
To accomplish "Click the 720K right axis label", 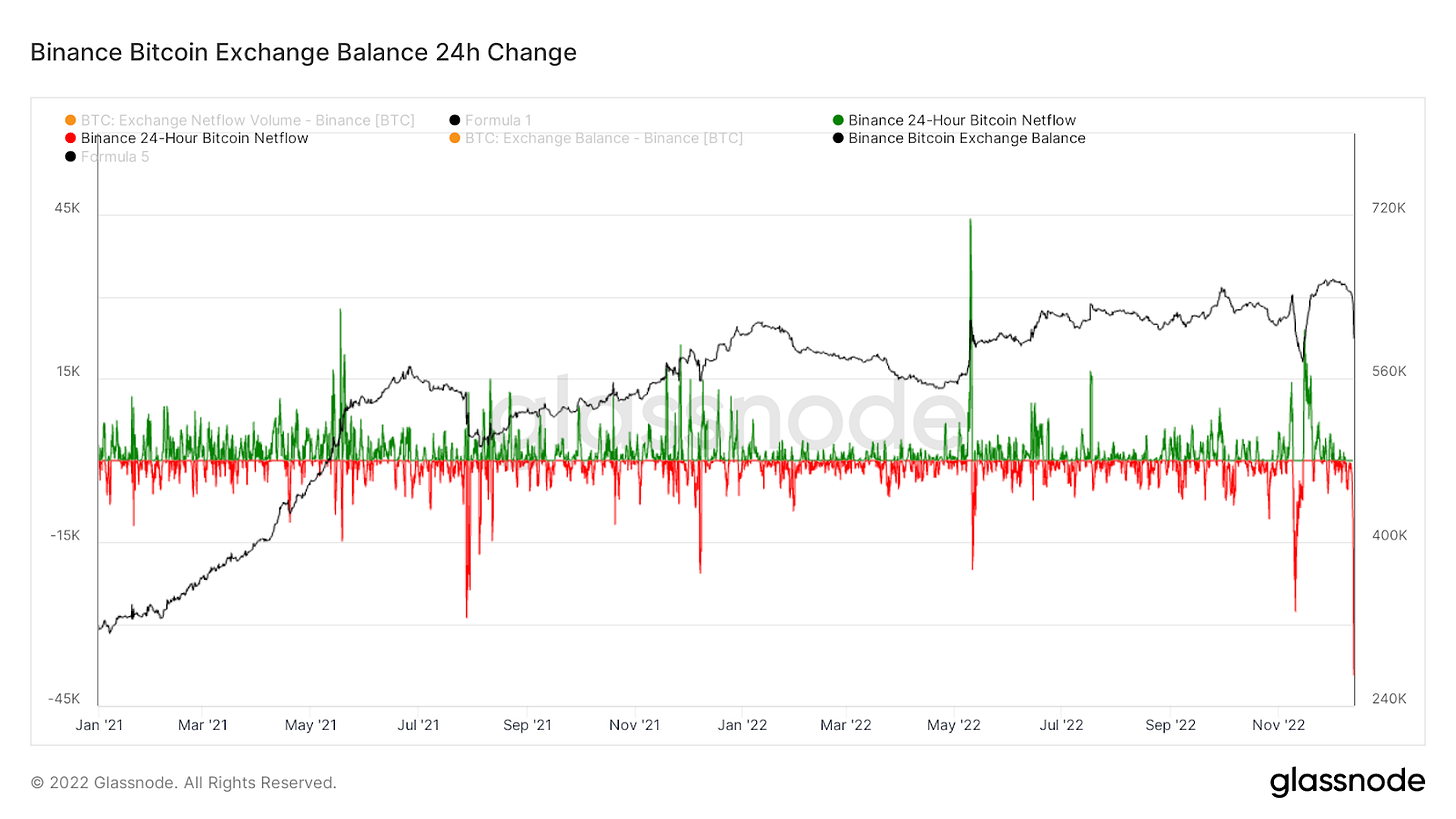I will tap(1389, 208).
